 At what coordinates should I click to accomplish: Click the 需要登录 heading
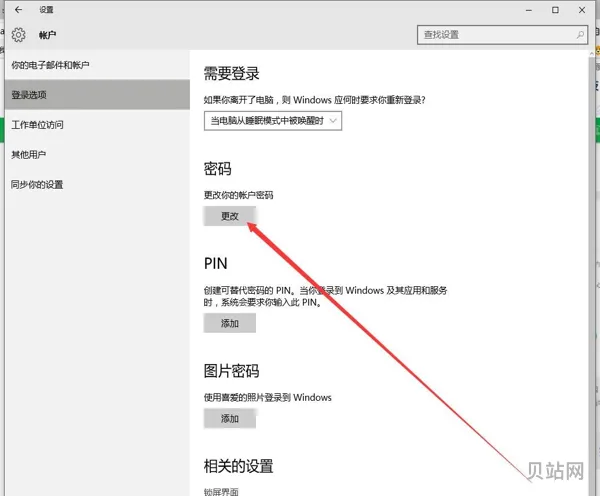[x=232, y=73]
